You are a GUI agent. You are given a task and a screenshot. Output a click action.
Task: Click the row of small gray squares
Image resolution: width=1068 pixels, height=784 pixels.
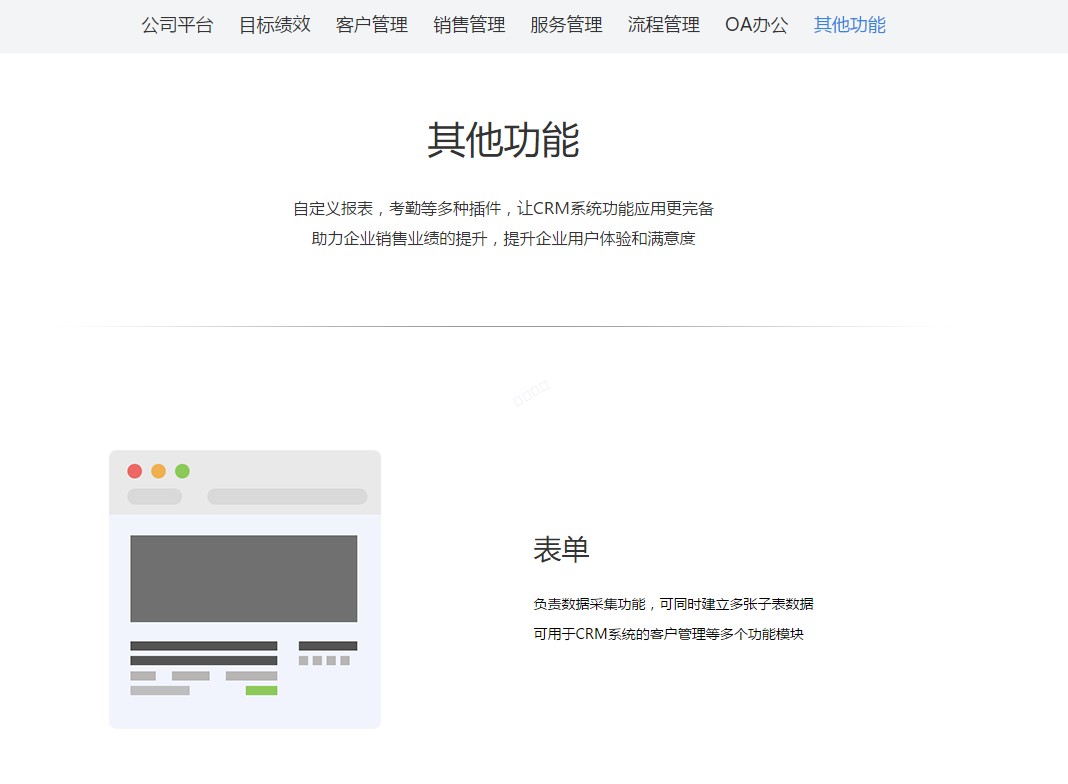coord(324,661)
